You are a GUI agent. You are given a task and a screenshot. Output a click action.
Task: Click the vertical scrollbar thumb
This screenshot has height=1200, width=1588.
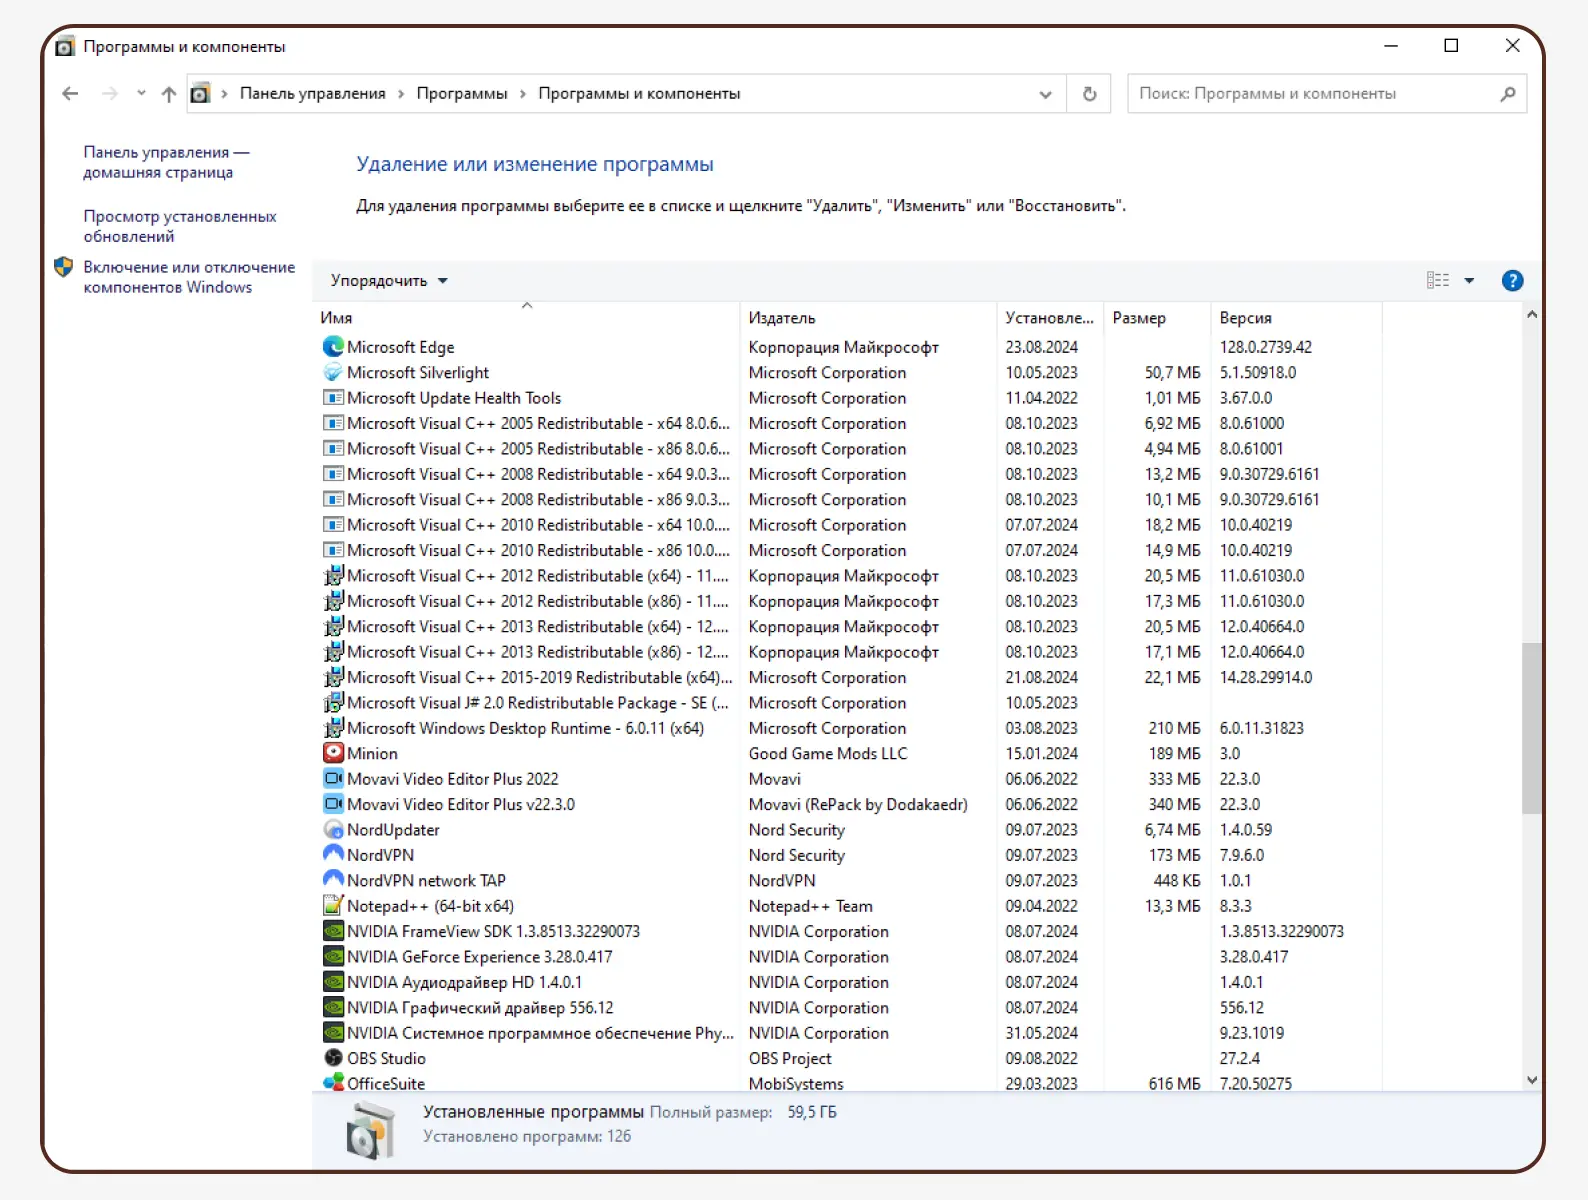[1531, 728]
